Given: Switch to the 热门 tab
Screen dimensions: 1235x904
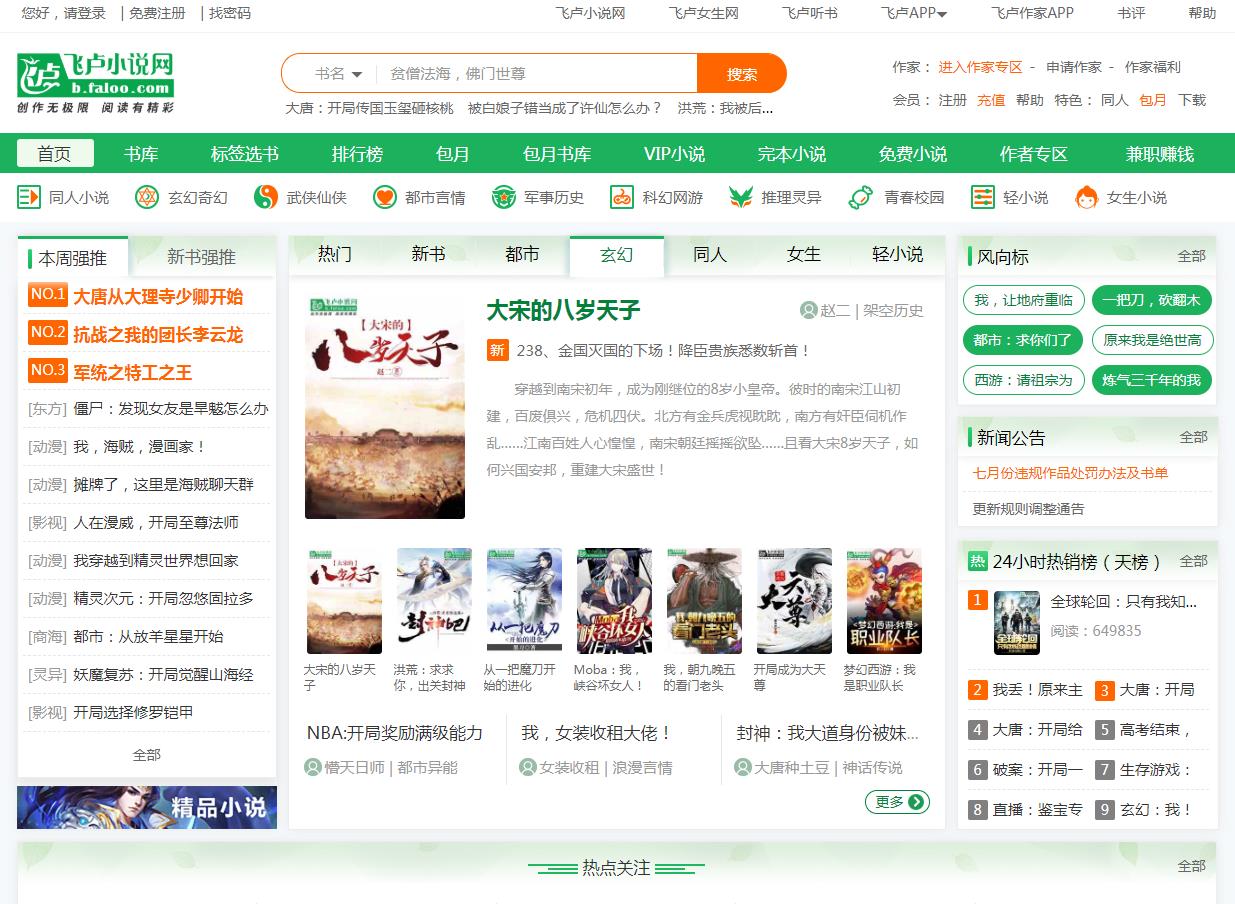Looking at the screenshot, I should coord(335,254).
